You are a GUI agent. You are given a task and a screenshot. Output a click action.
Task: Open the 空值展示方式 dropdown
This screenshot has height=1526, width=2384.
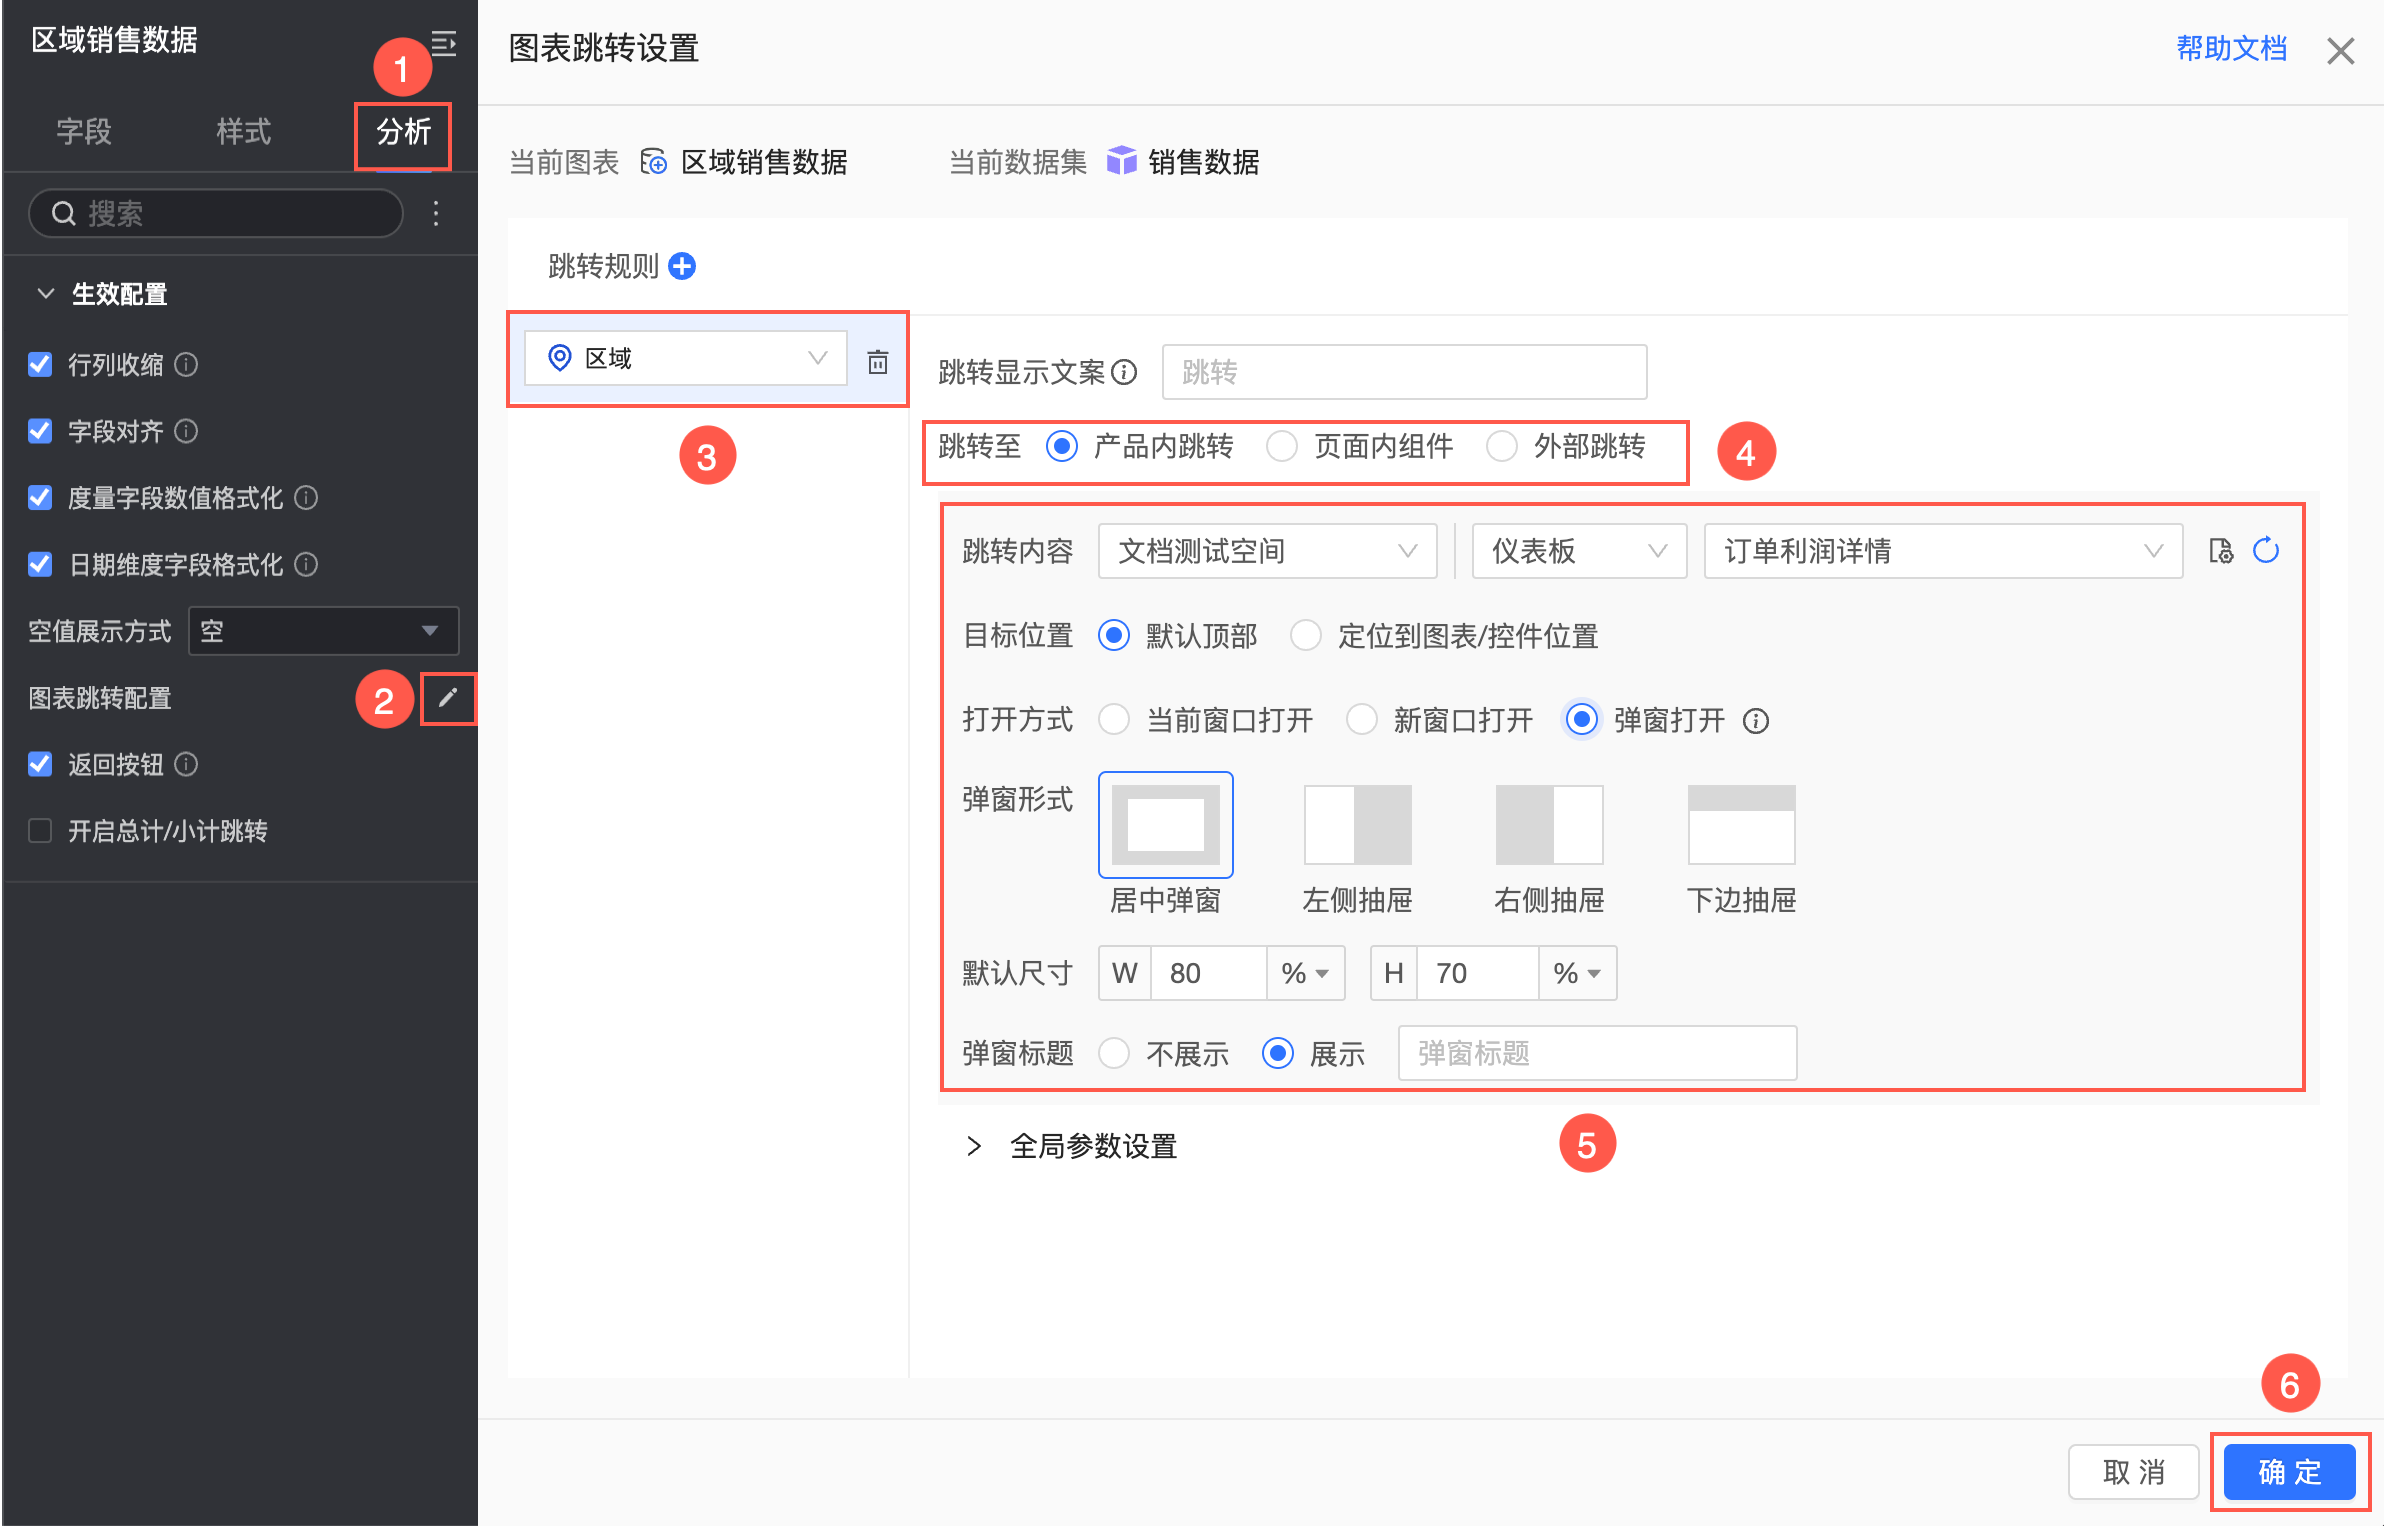point(322,631)
